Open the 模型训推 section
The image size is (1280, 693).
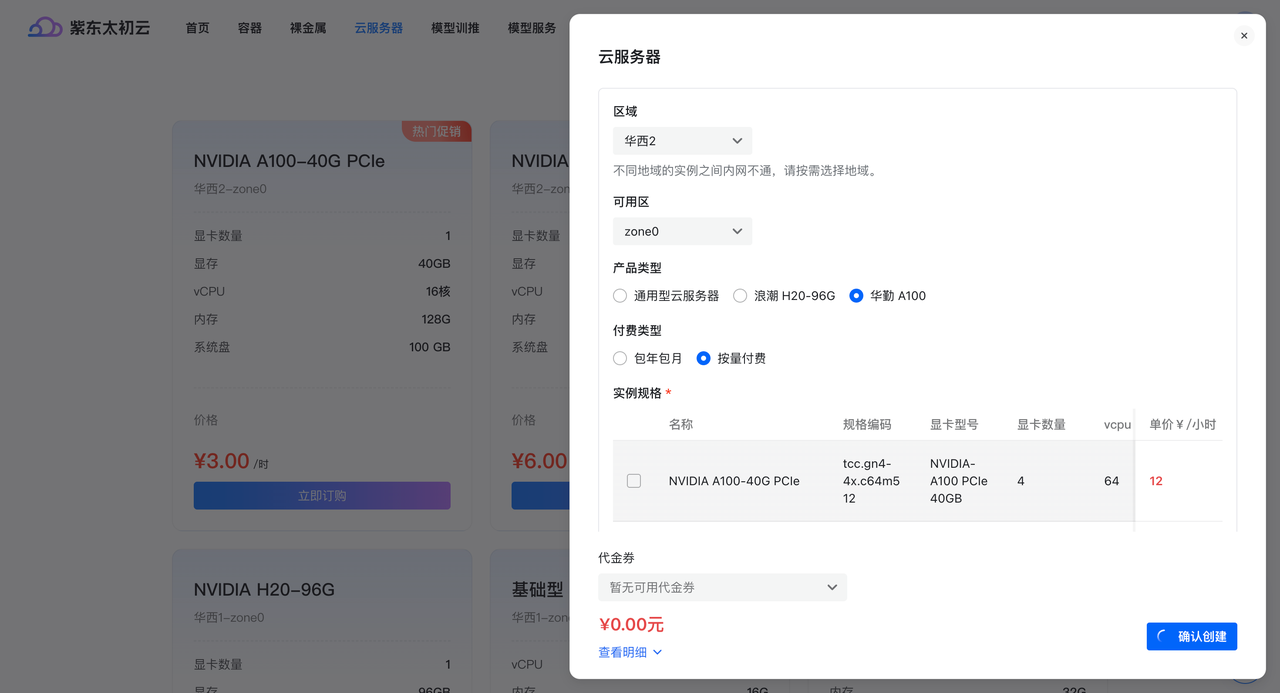point(454,28)
